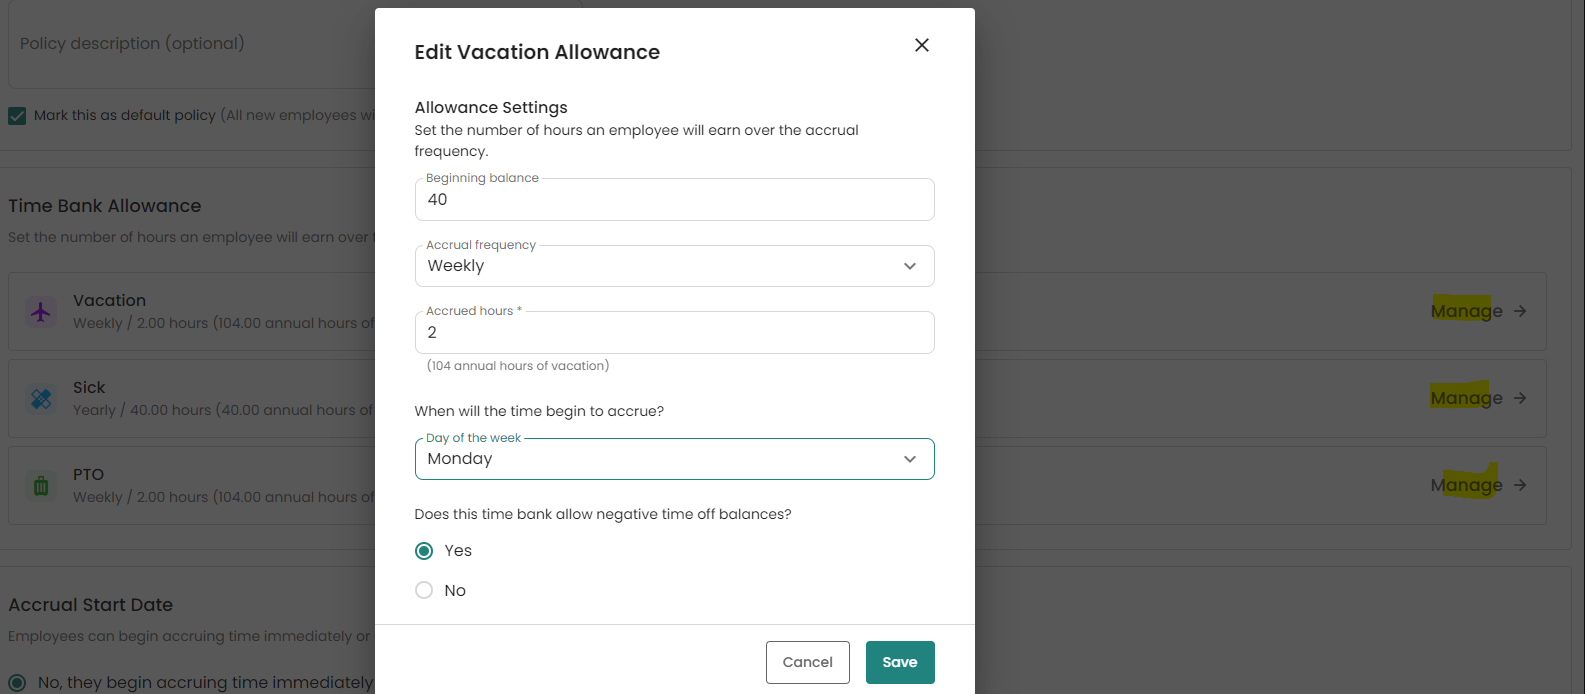Screen dimensions: 1585x694
Task: Open Manage link for Vacation time bank
Action: 1466,311
